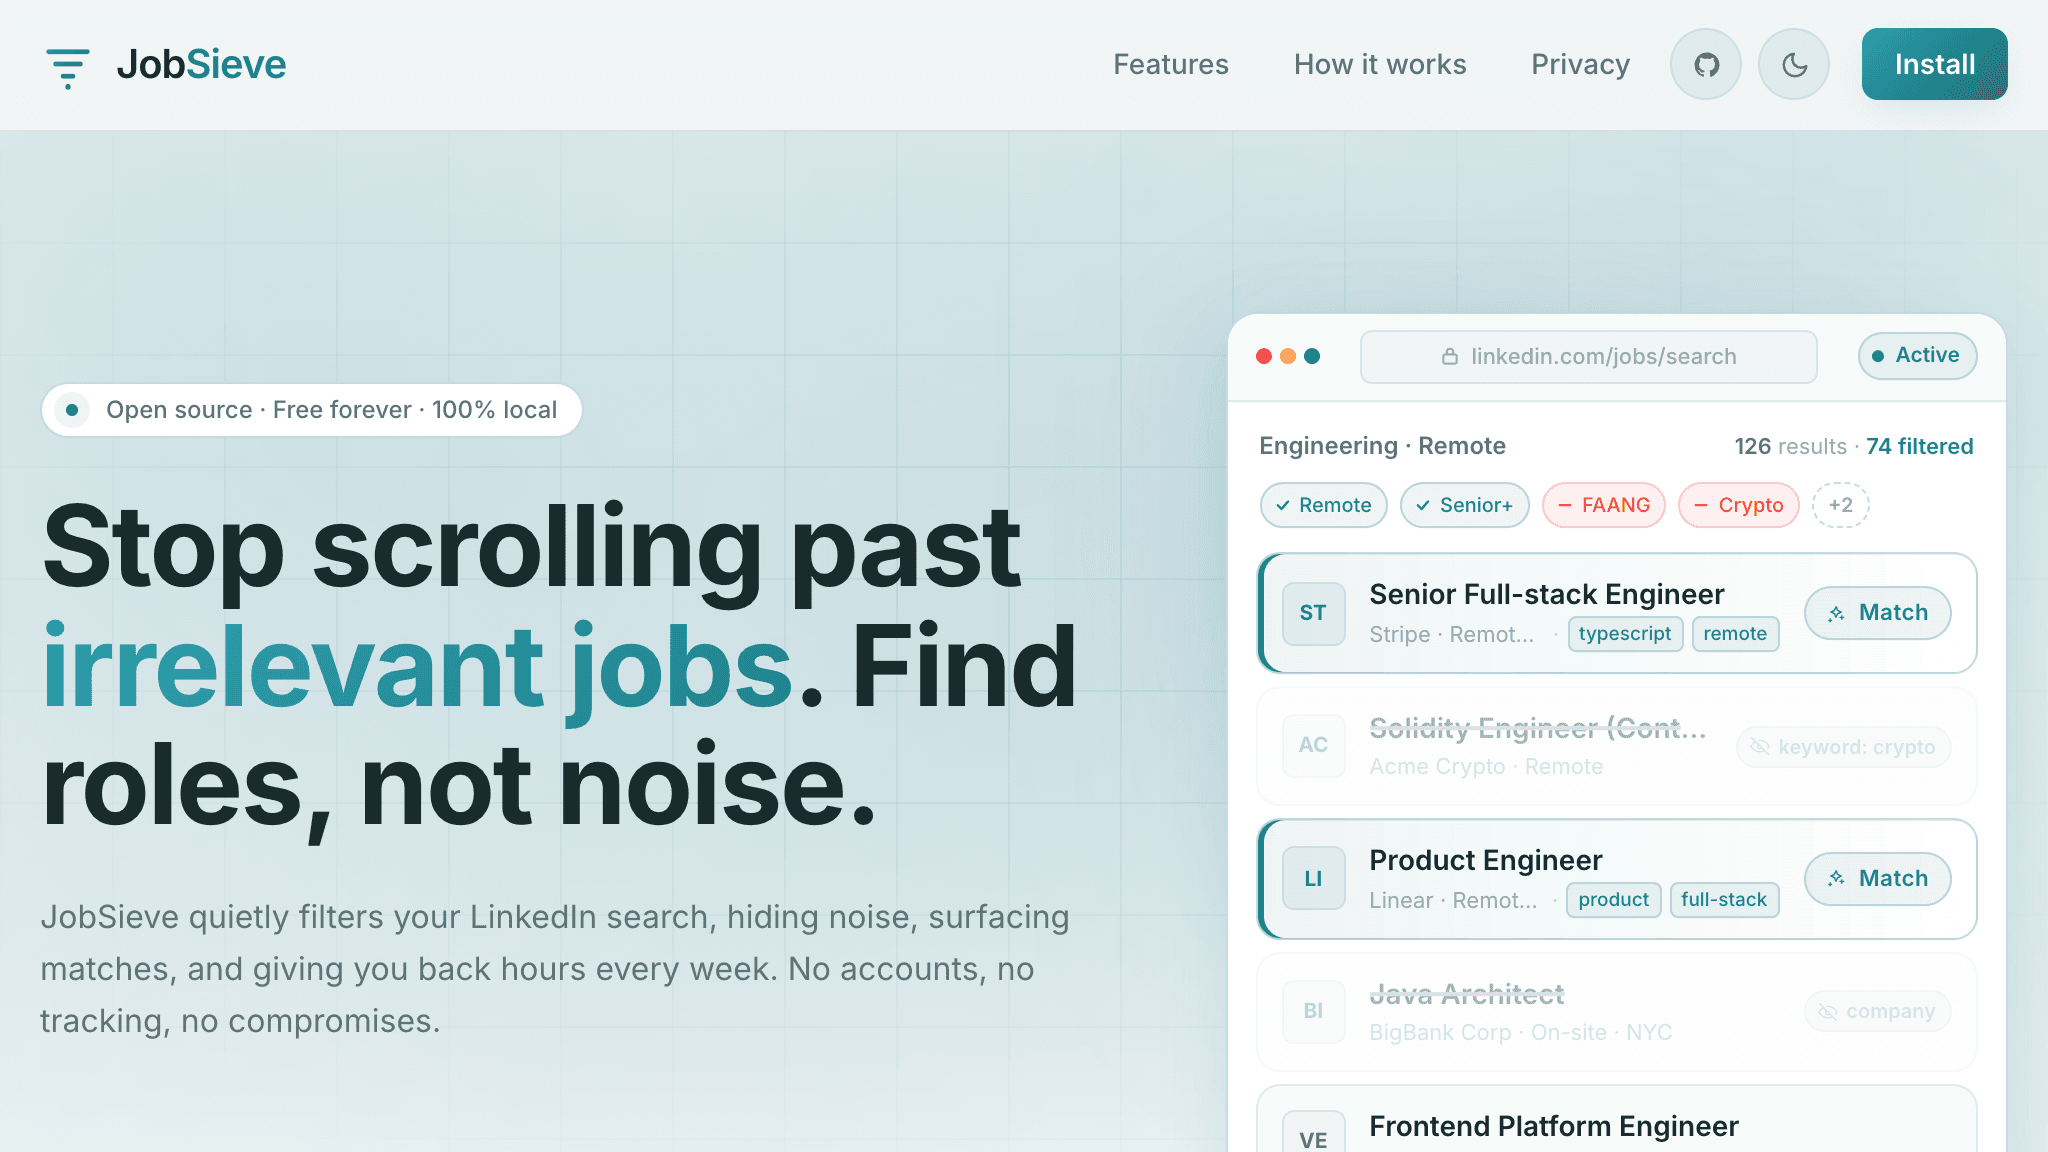Click the LI company avatar for Linear
2048x1152 pixels.
coord(1313,879)
